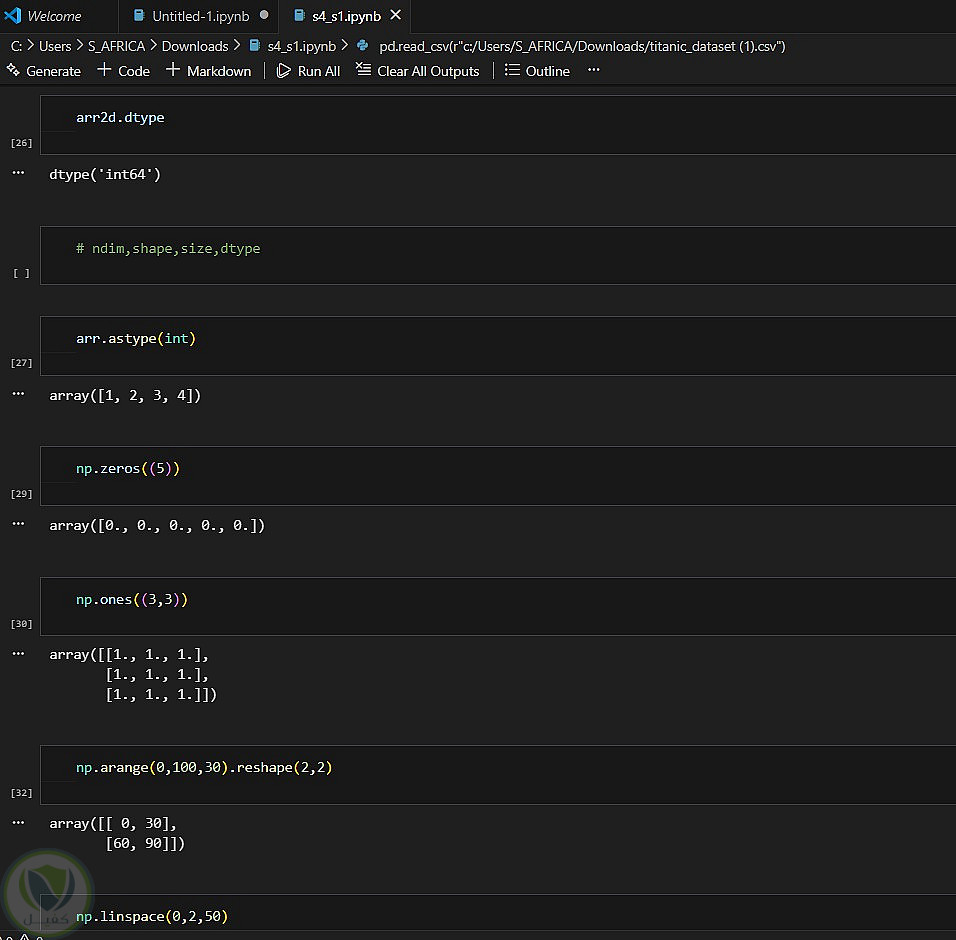This screenshot has width=956, height=940.
Task: Add a new Code cell
Action: click(x=123, y=71)
